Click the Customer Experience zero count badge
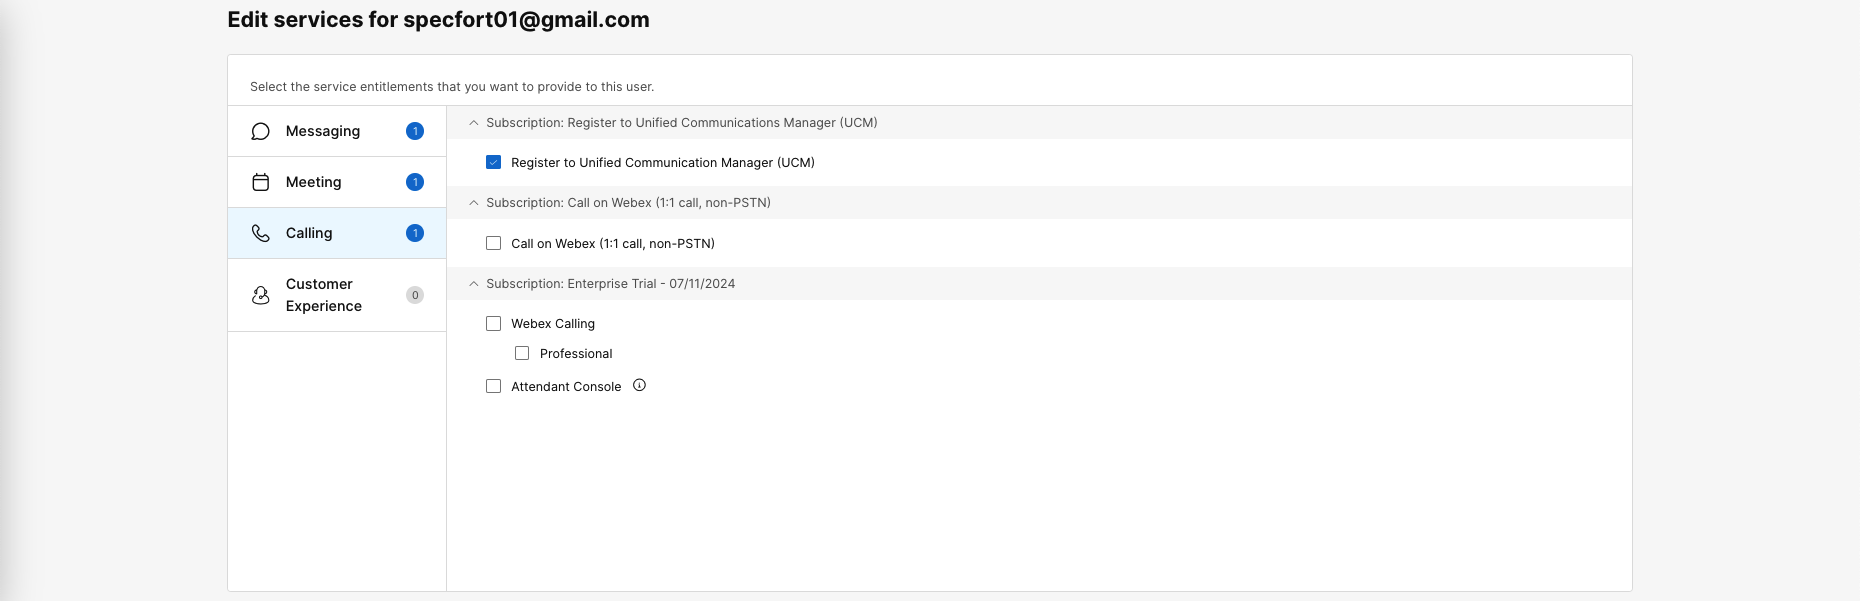Image resolution: width=1860 pixels, height=601 pixels. pos(415,295)
